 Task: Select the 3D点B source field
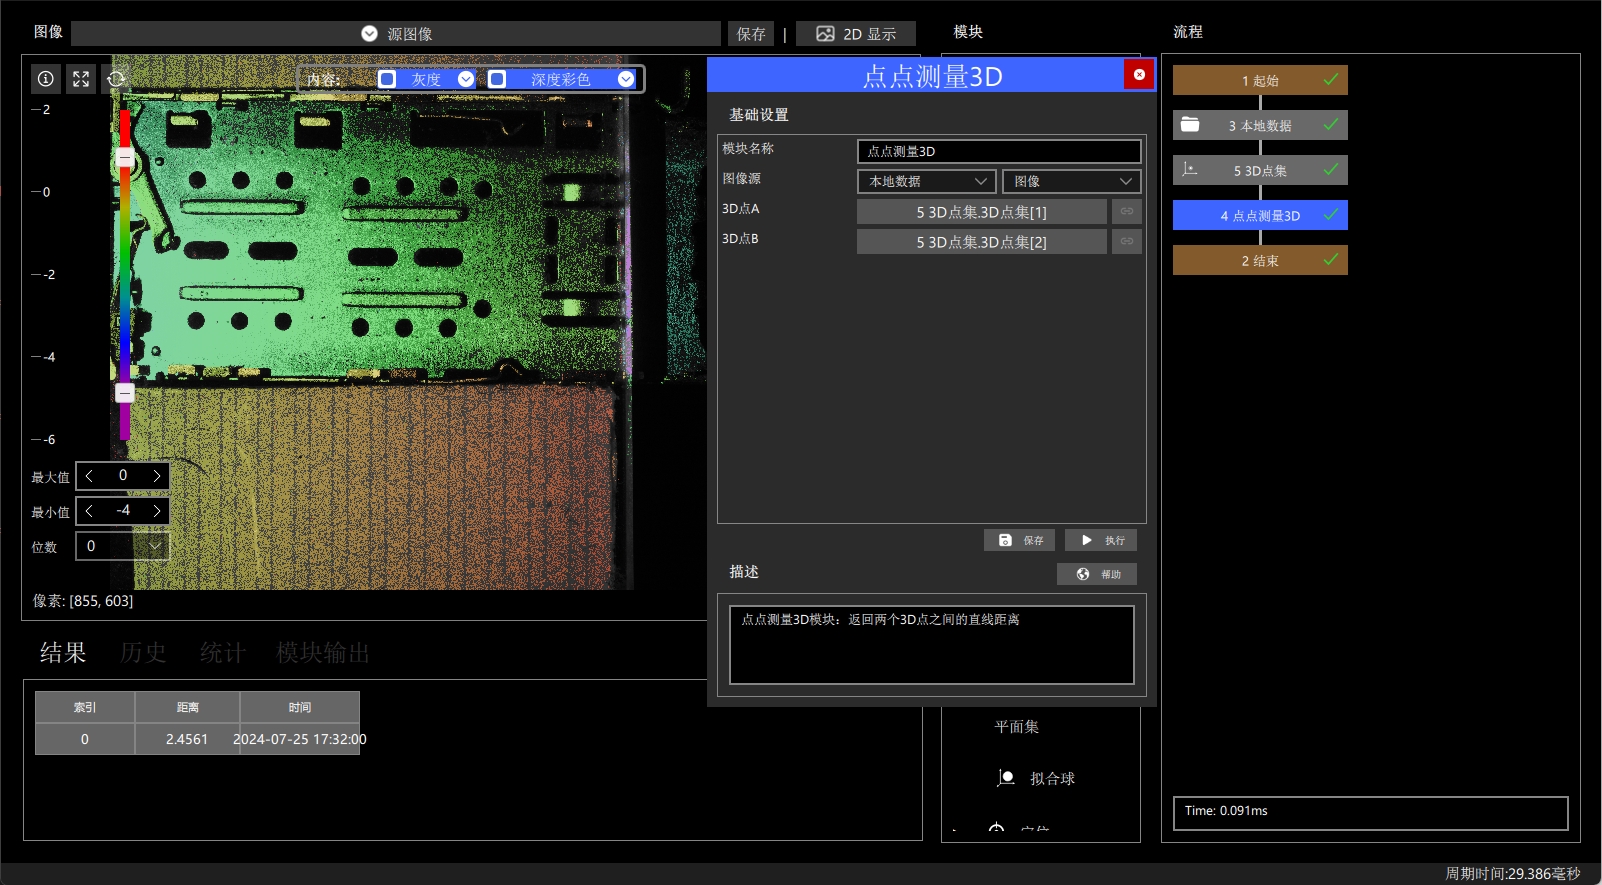[982, 242]
